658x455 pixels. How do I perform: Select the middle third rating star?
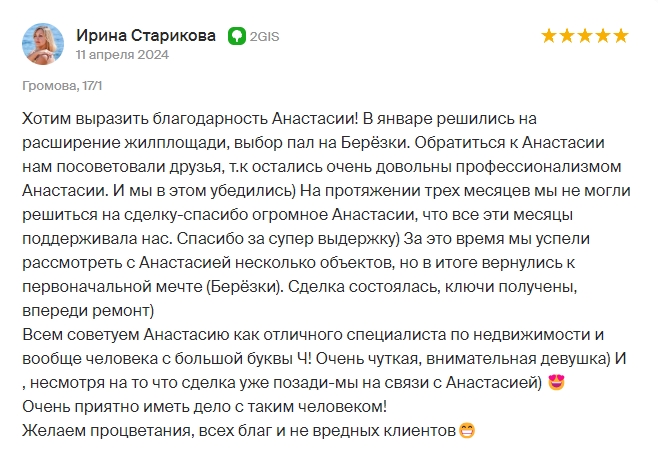(x=585, y=36)
